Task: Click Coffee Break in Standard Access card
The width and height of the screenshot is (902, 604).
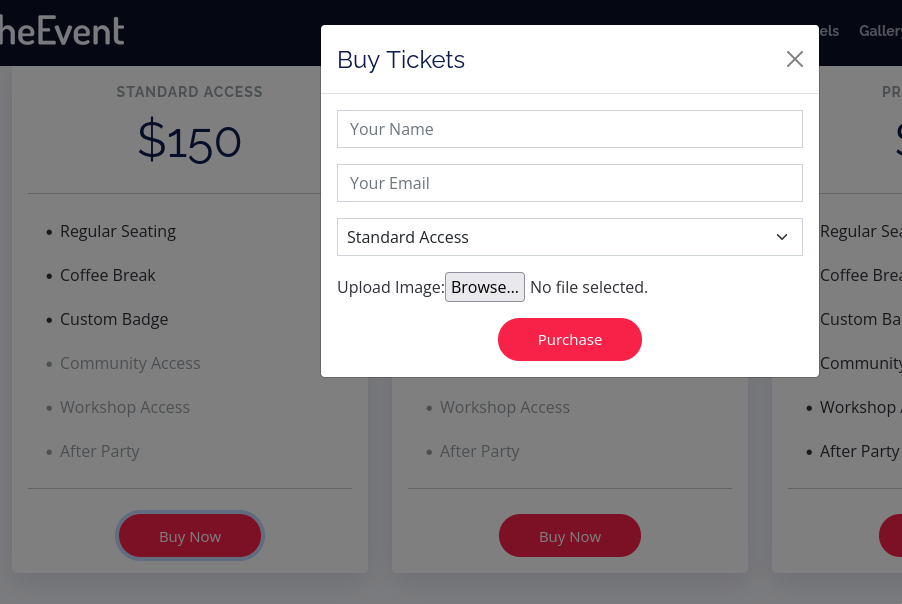Action: click(108, 275)
